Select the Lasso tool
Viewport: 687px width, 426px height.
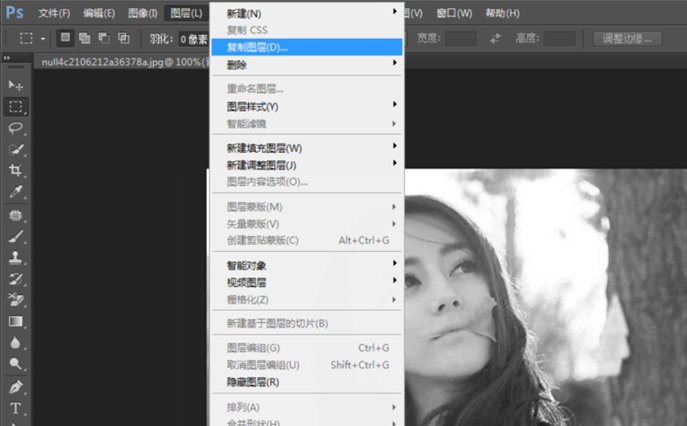pos(16,128)
